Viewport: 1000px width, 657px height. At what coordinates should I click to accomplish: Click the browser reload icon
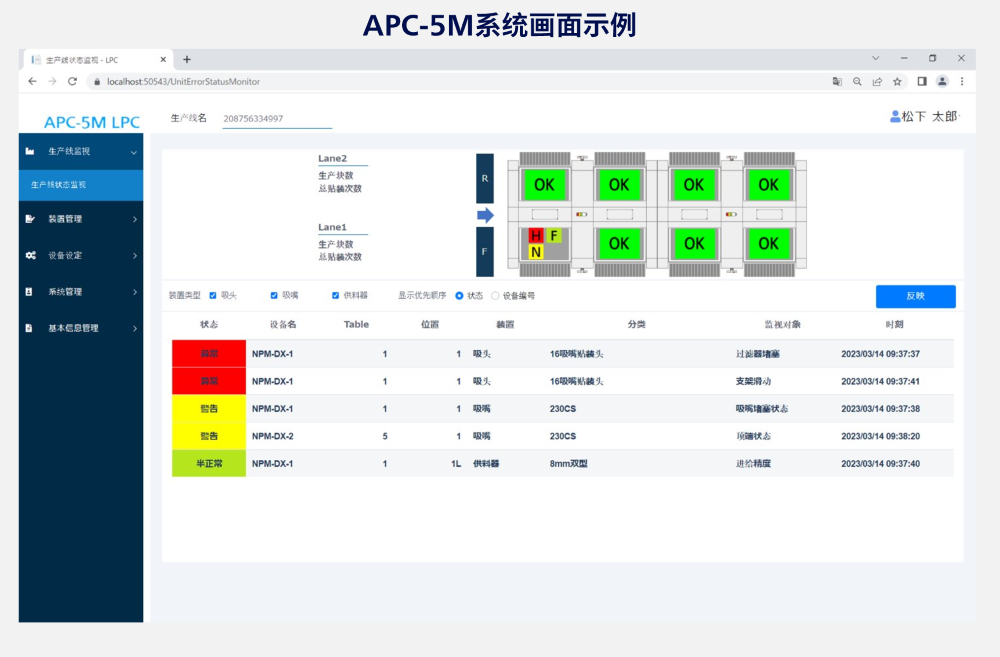click(x=72, y=81)
